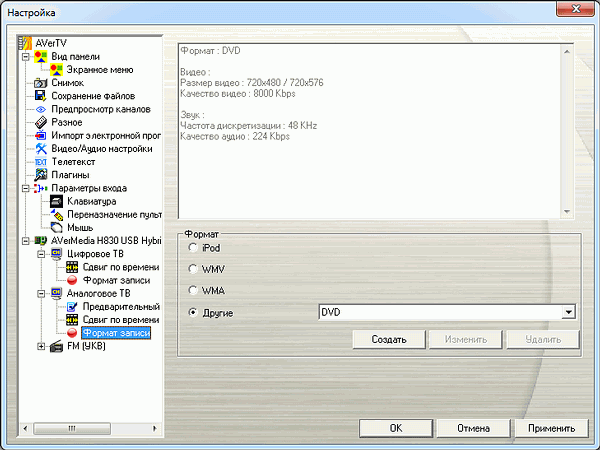Open the Сохранение файлов settings page
The height and width of the screenshot is (450, 600).
(93, 96)
